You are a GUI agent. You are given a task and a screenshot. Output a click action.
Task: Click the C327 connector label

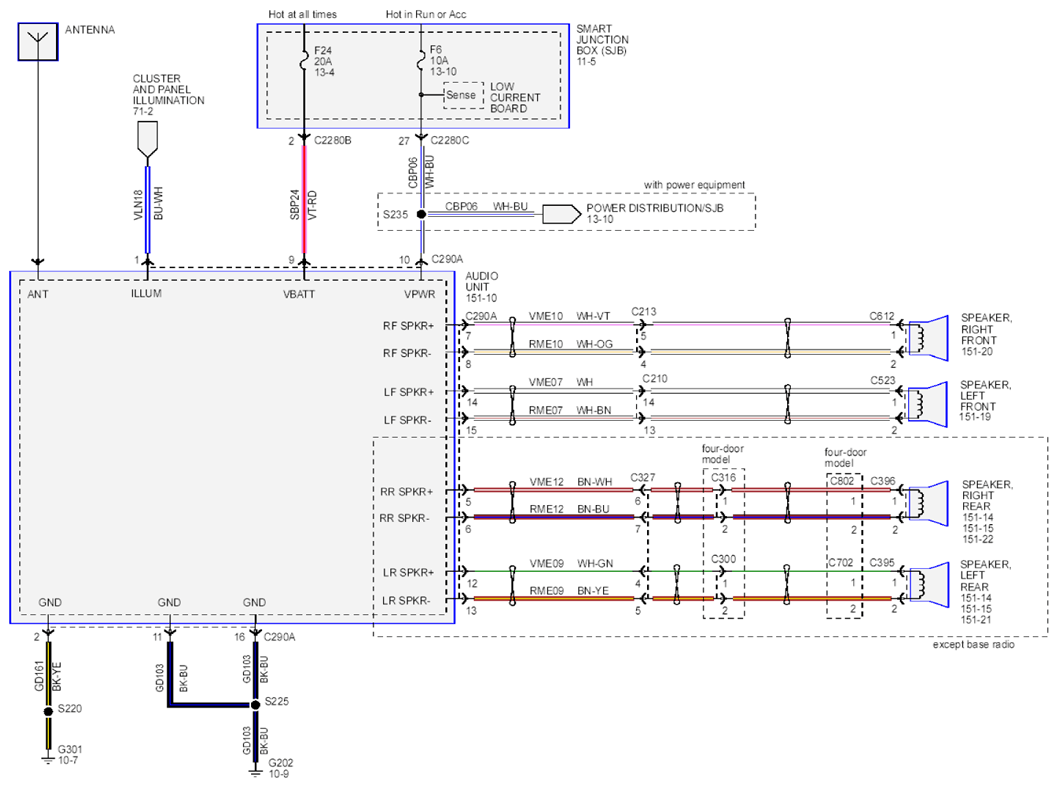coord(642,477)
